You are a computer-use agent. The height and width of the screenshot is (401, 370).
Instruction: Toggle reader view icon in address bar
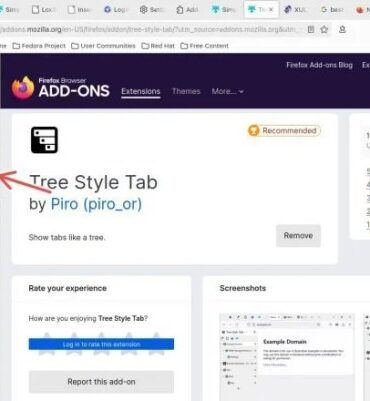coord(311,29)
